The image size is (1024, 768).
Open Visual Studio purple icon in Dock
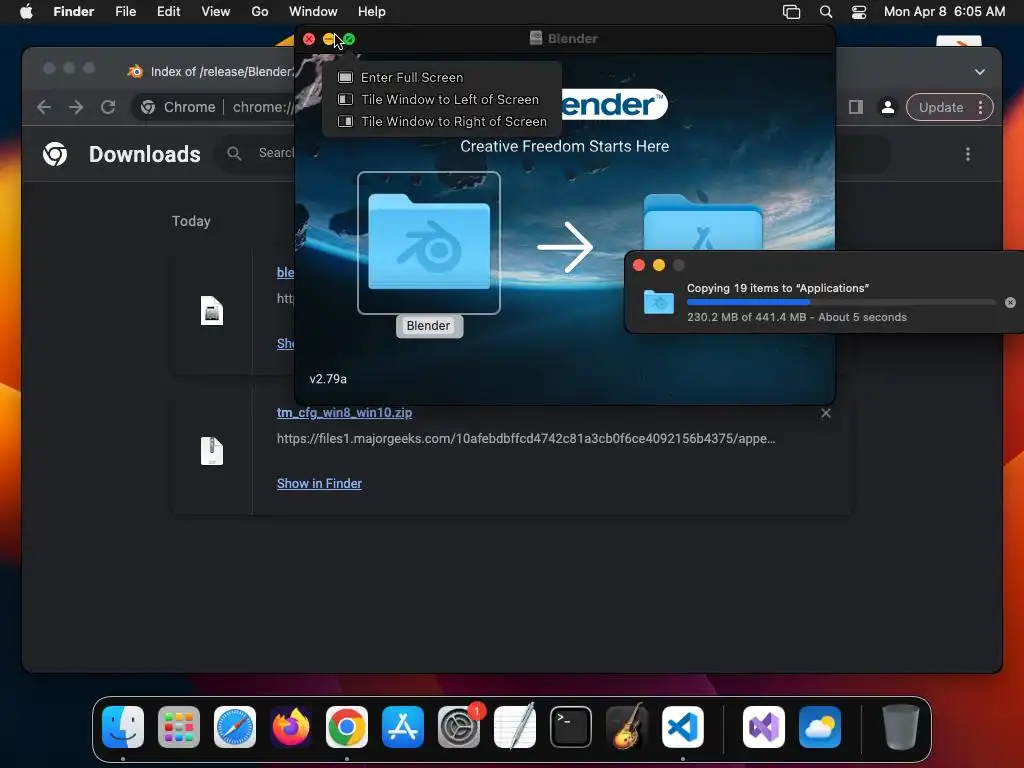pyautogui.click(x=763, y=727)
